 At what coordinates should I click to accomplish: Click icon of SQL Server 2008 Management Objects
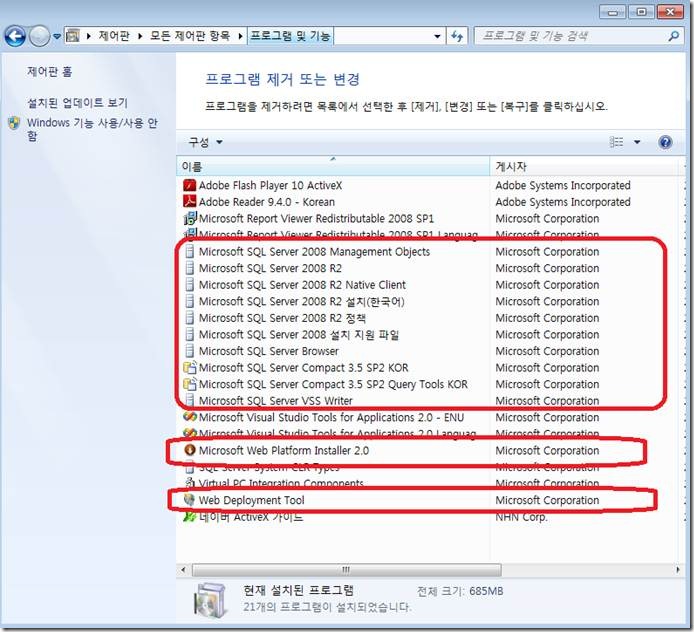(189, 251)
